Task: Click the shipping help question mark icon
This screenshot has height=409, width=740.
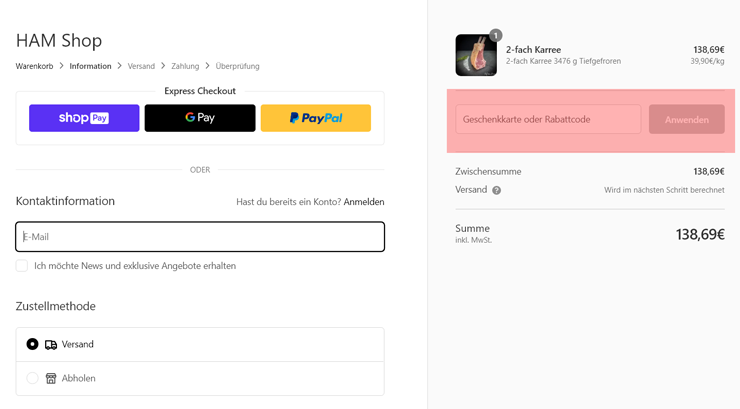Action: 496,190
